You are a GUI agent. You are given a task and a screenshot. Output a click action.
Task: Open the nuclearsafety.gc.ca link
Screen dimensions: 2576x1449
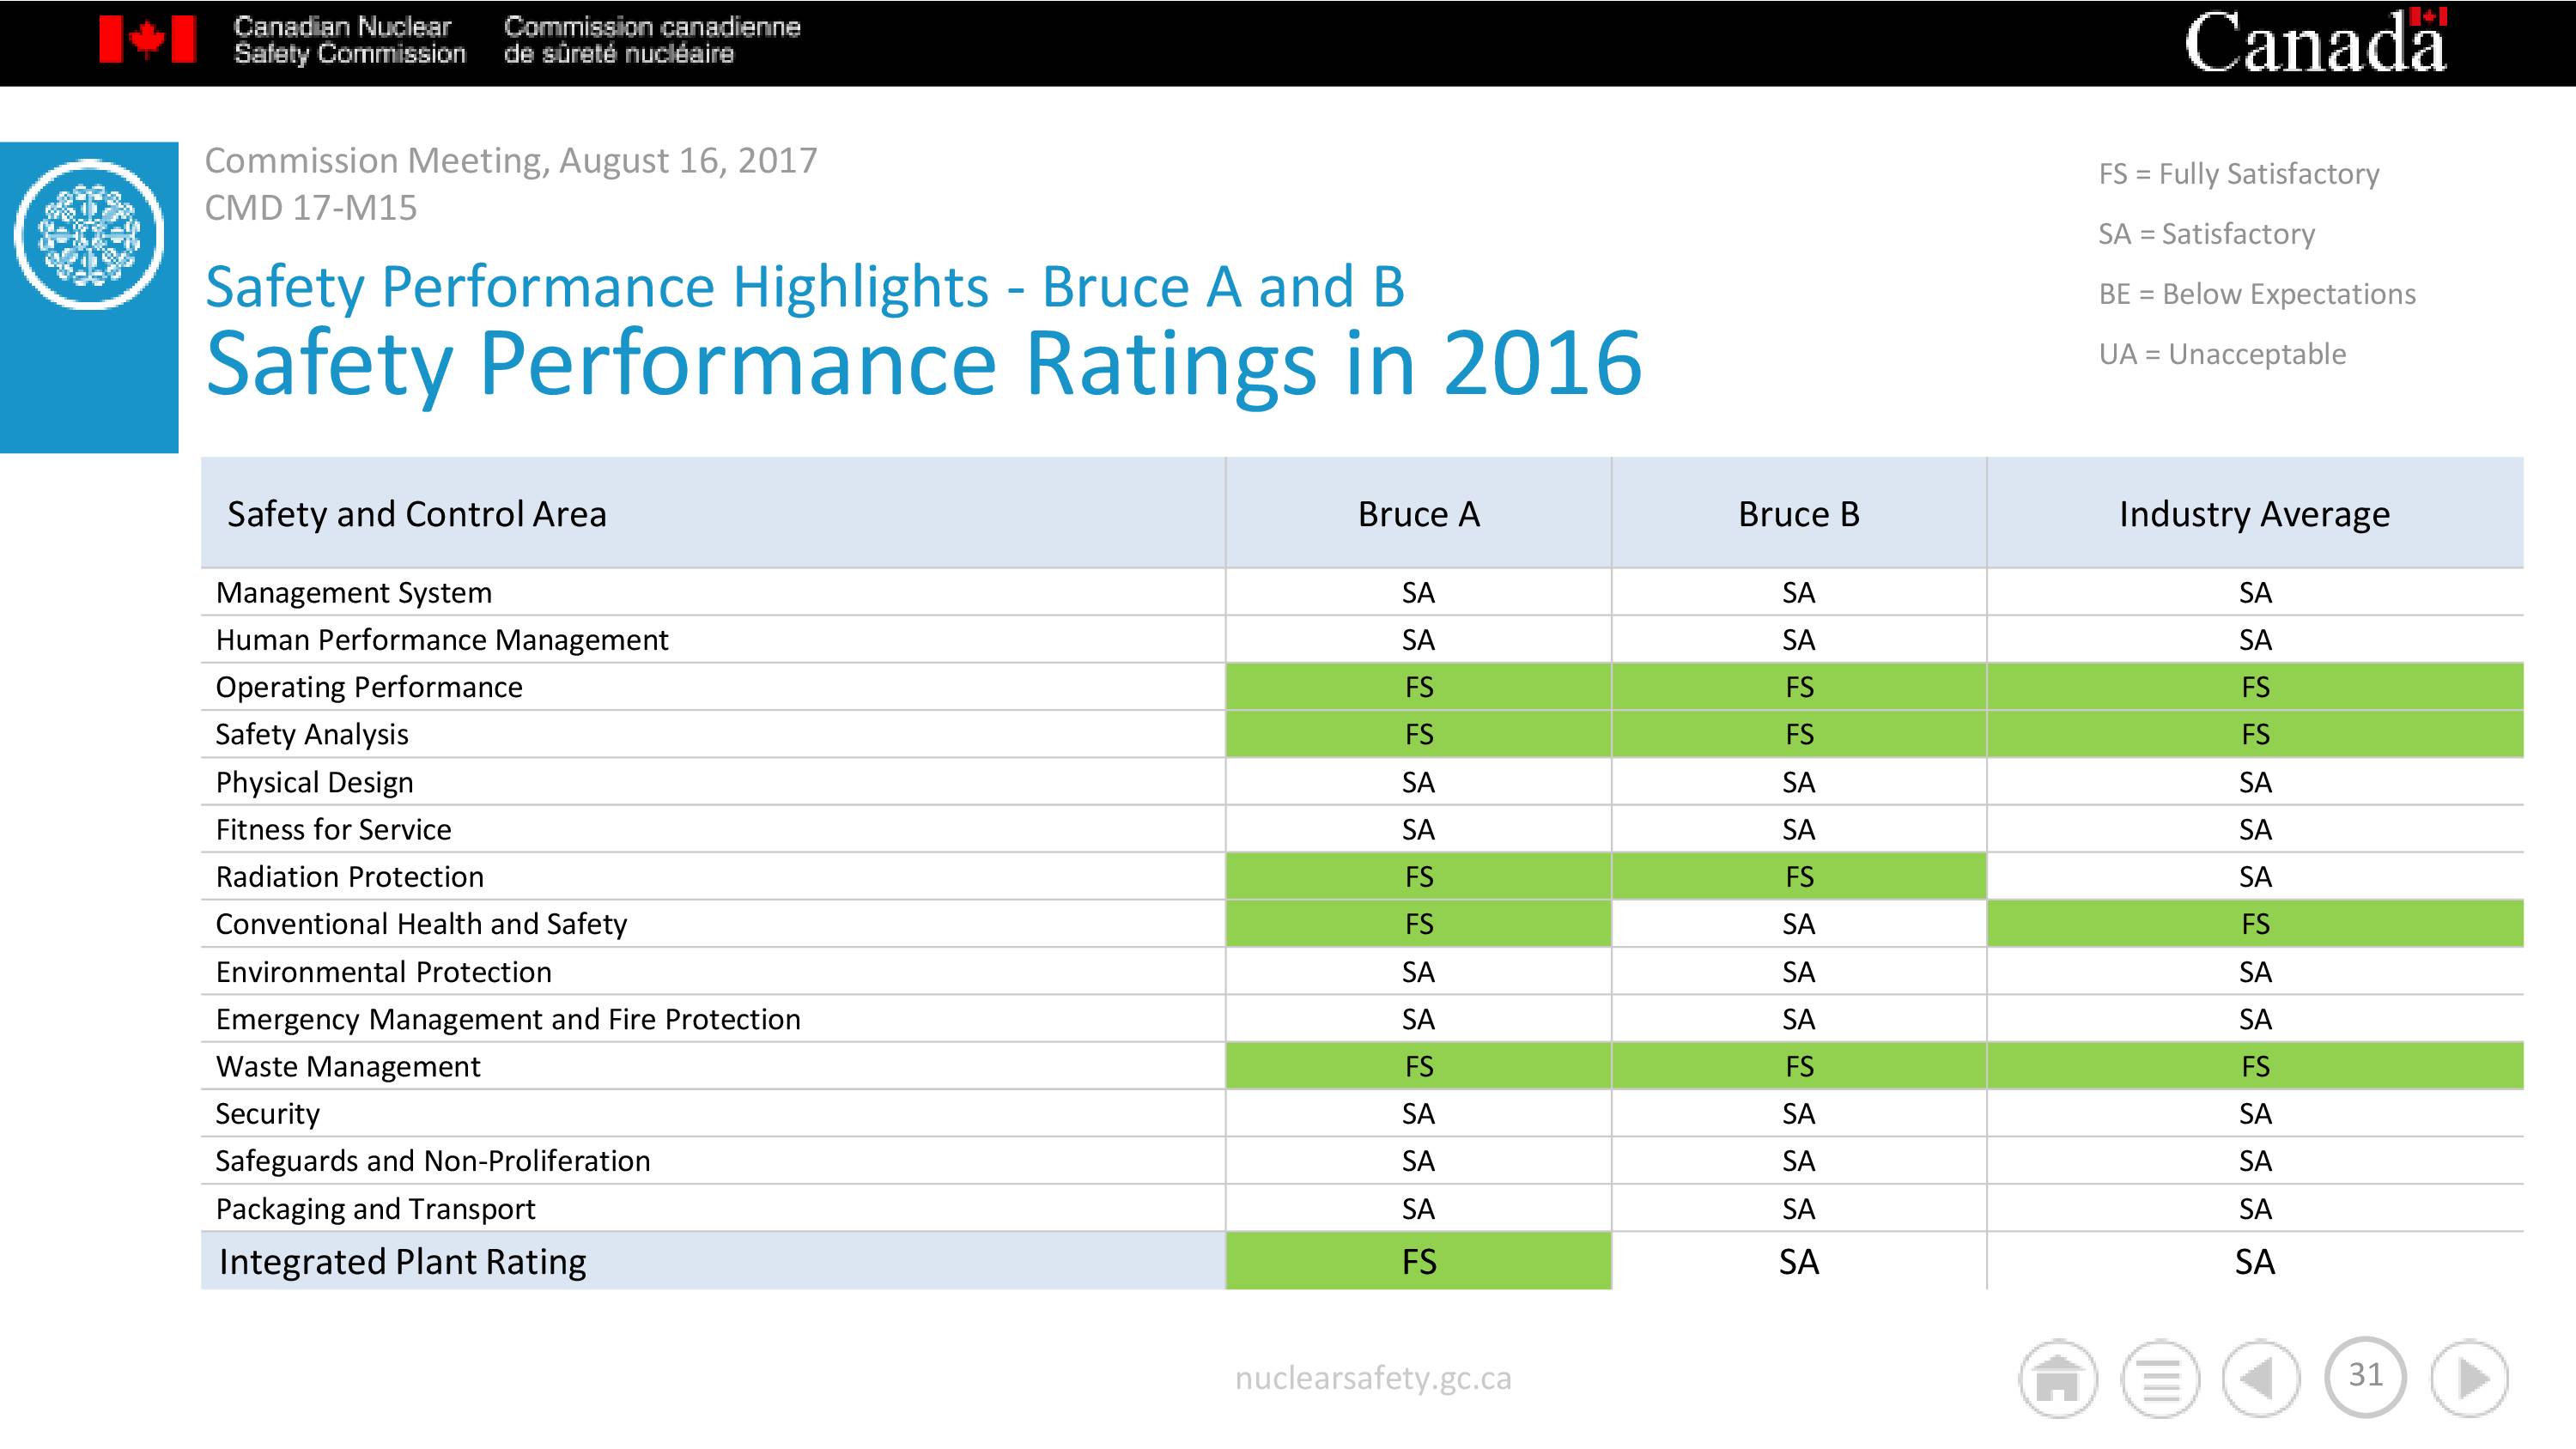1373,1378
